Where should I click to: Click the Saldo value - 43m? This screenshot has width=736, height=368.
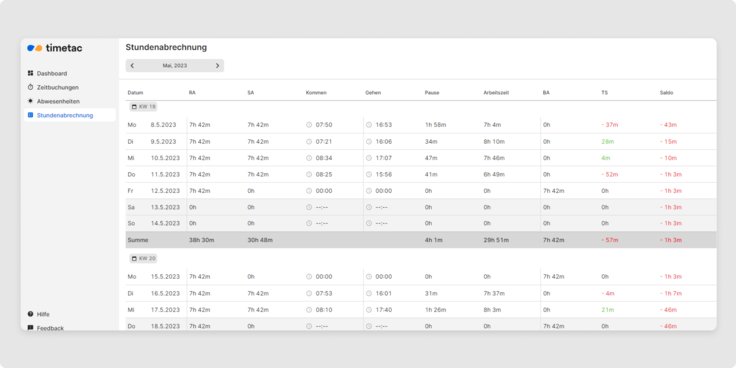(668, 125)
